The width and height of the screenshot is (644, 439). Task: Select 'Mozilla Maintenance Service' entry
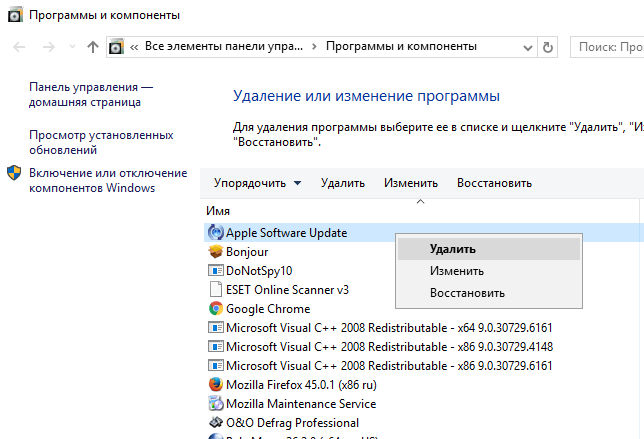(301, 404)
